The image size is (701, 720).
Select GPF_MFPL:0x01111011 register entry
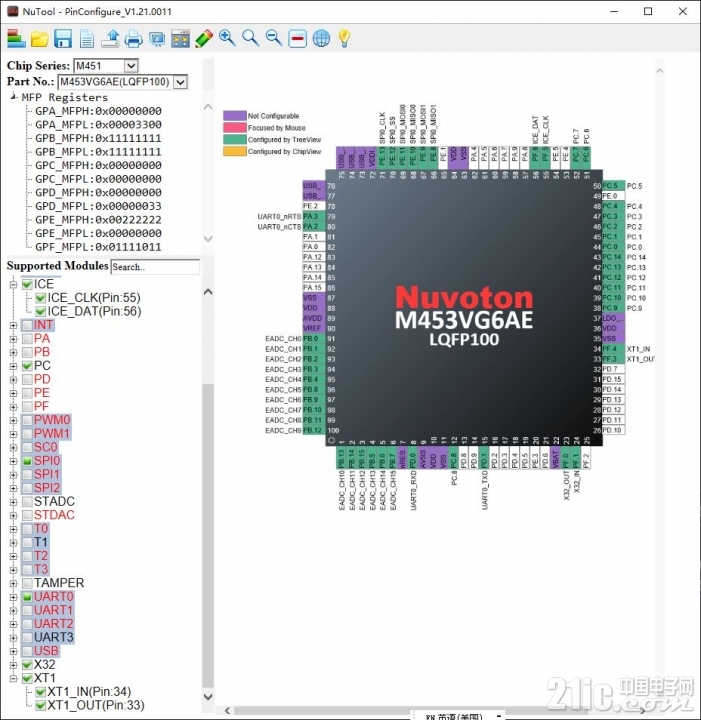point(98,247)
